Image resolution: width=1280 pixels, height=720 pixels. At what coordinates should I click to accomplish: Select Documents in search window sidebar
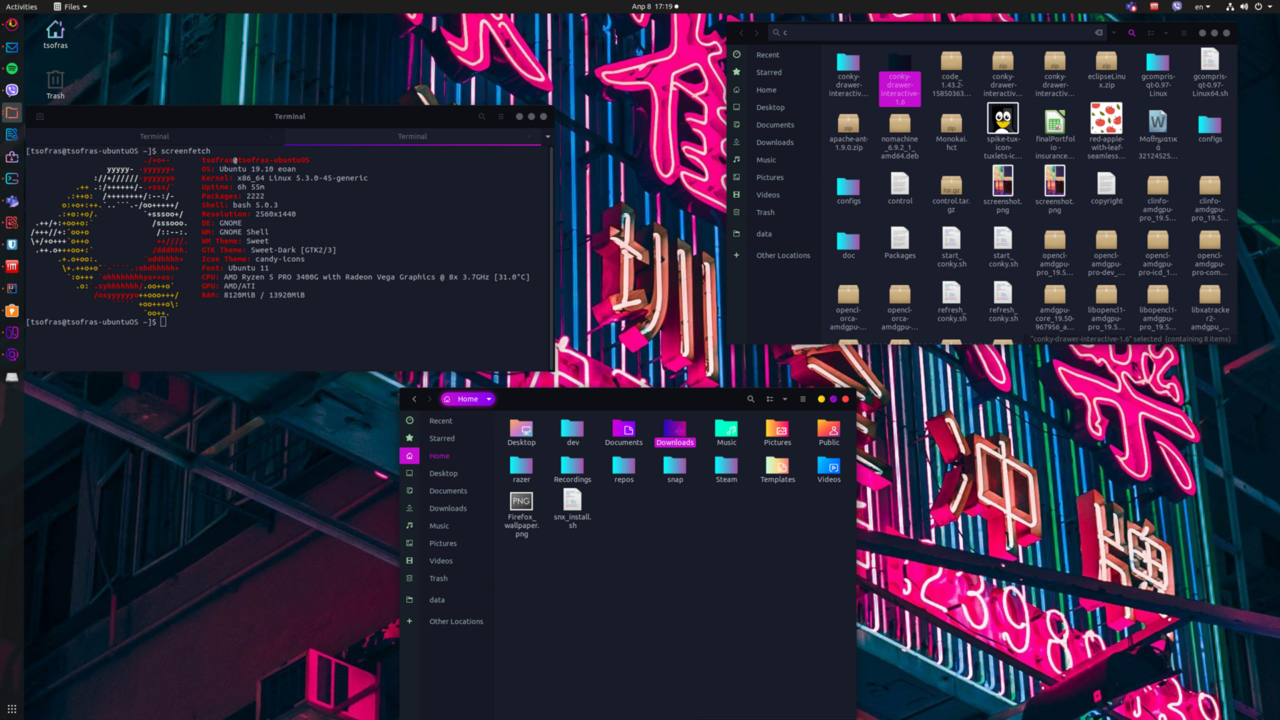coord(775,125)
